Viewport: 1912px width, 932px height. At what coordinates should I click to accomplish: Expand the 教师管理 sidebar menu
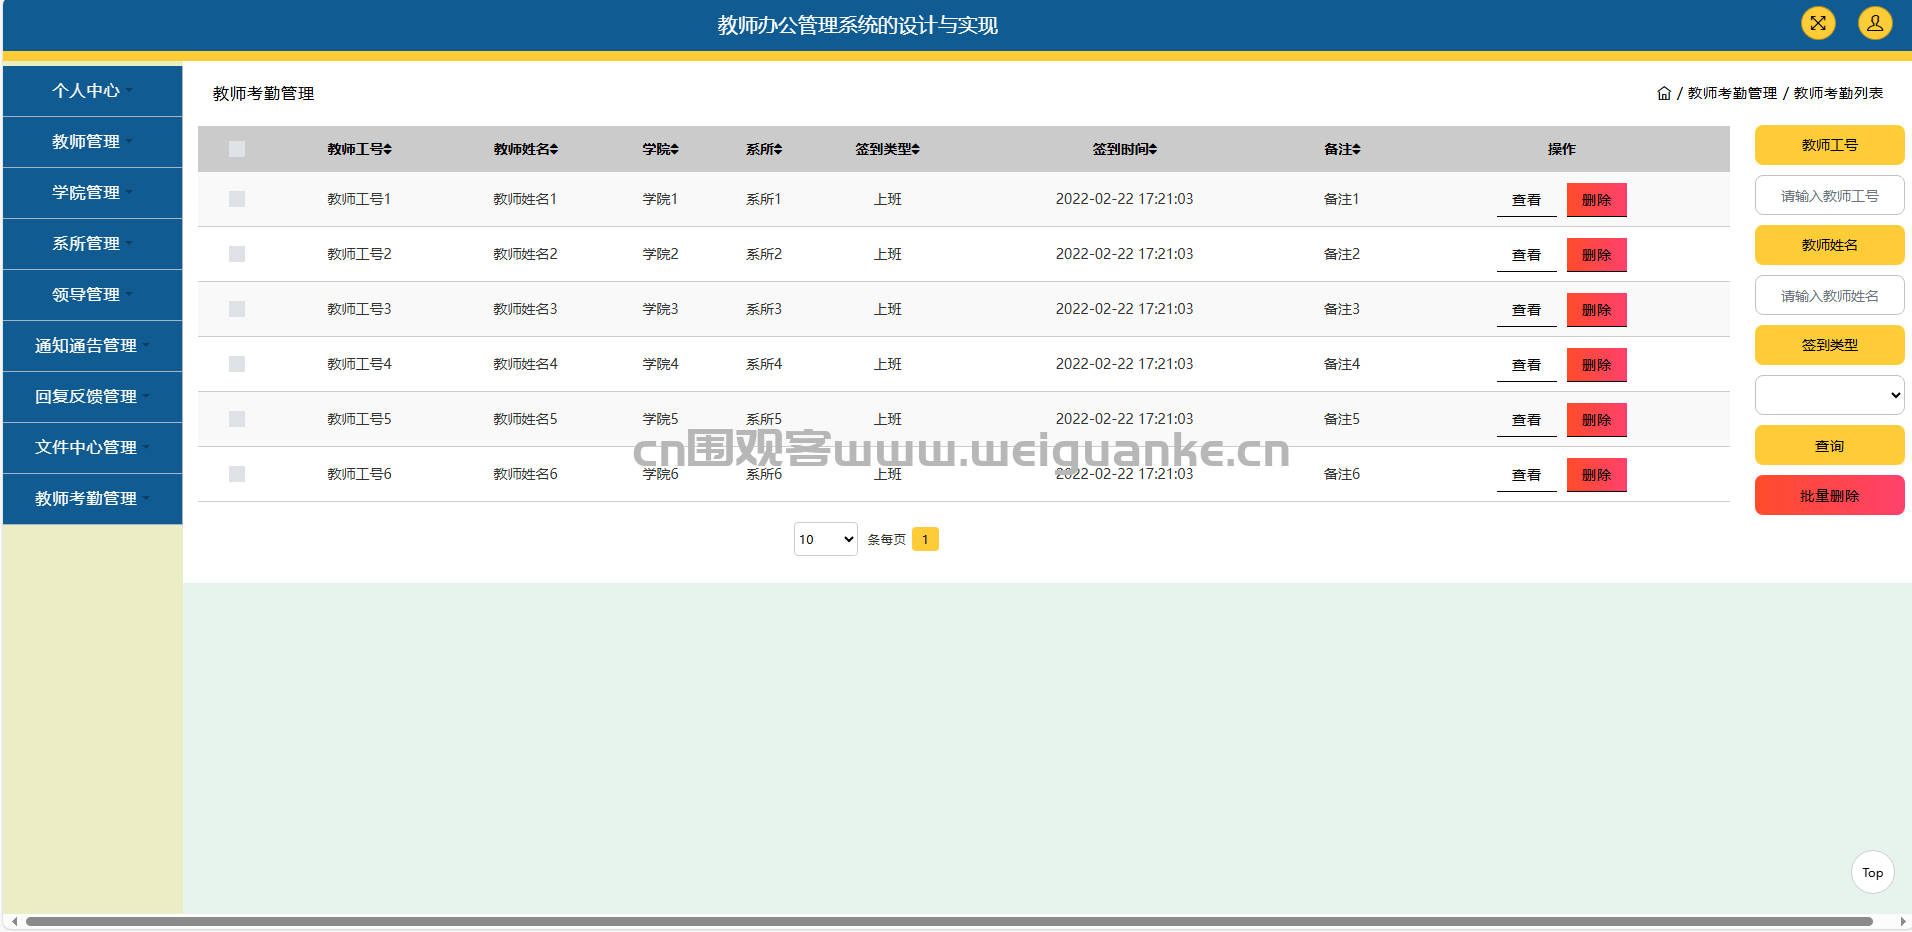pos(92,142)
